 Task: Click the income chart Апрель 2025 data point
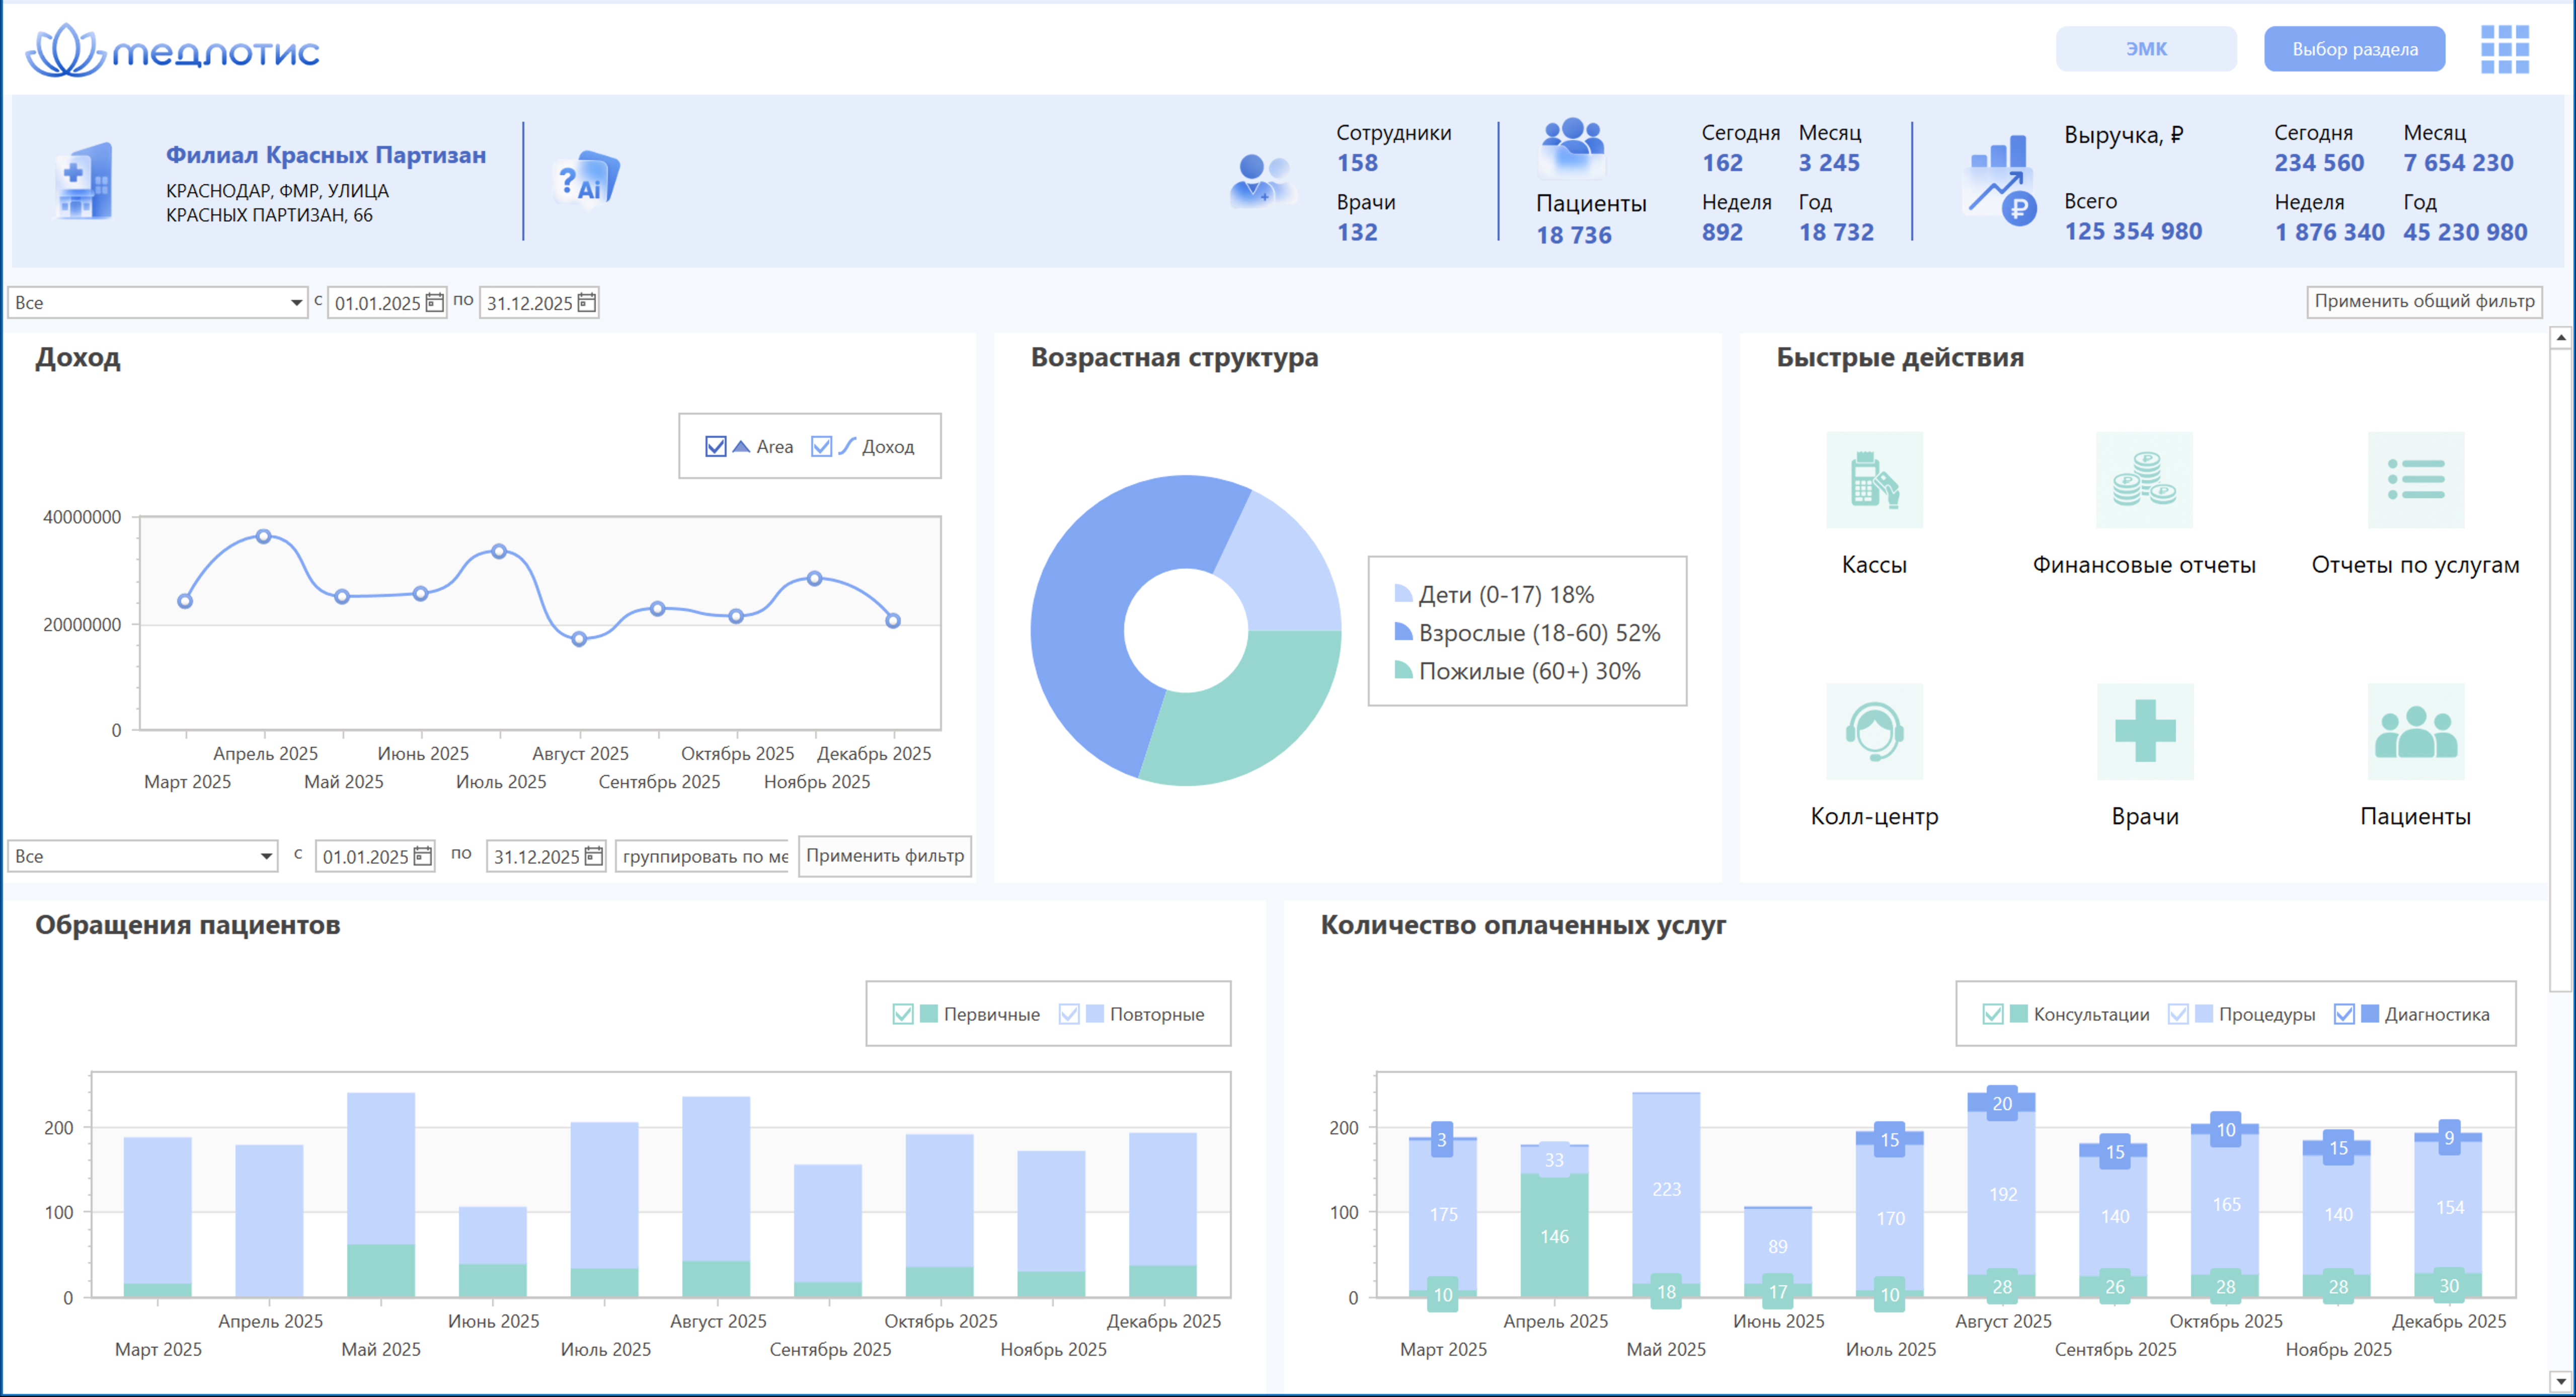pos(263,536)
